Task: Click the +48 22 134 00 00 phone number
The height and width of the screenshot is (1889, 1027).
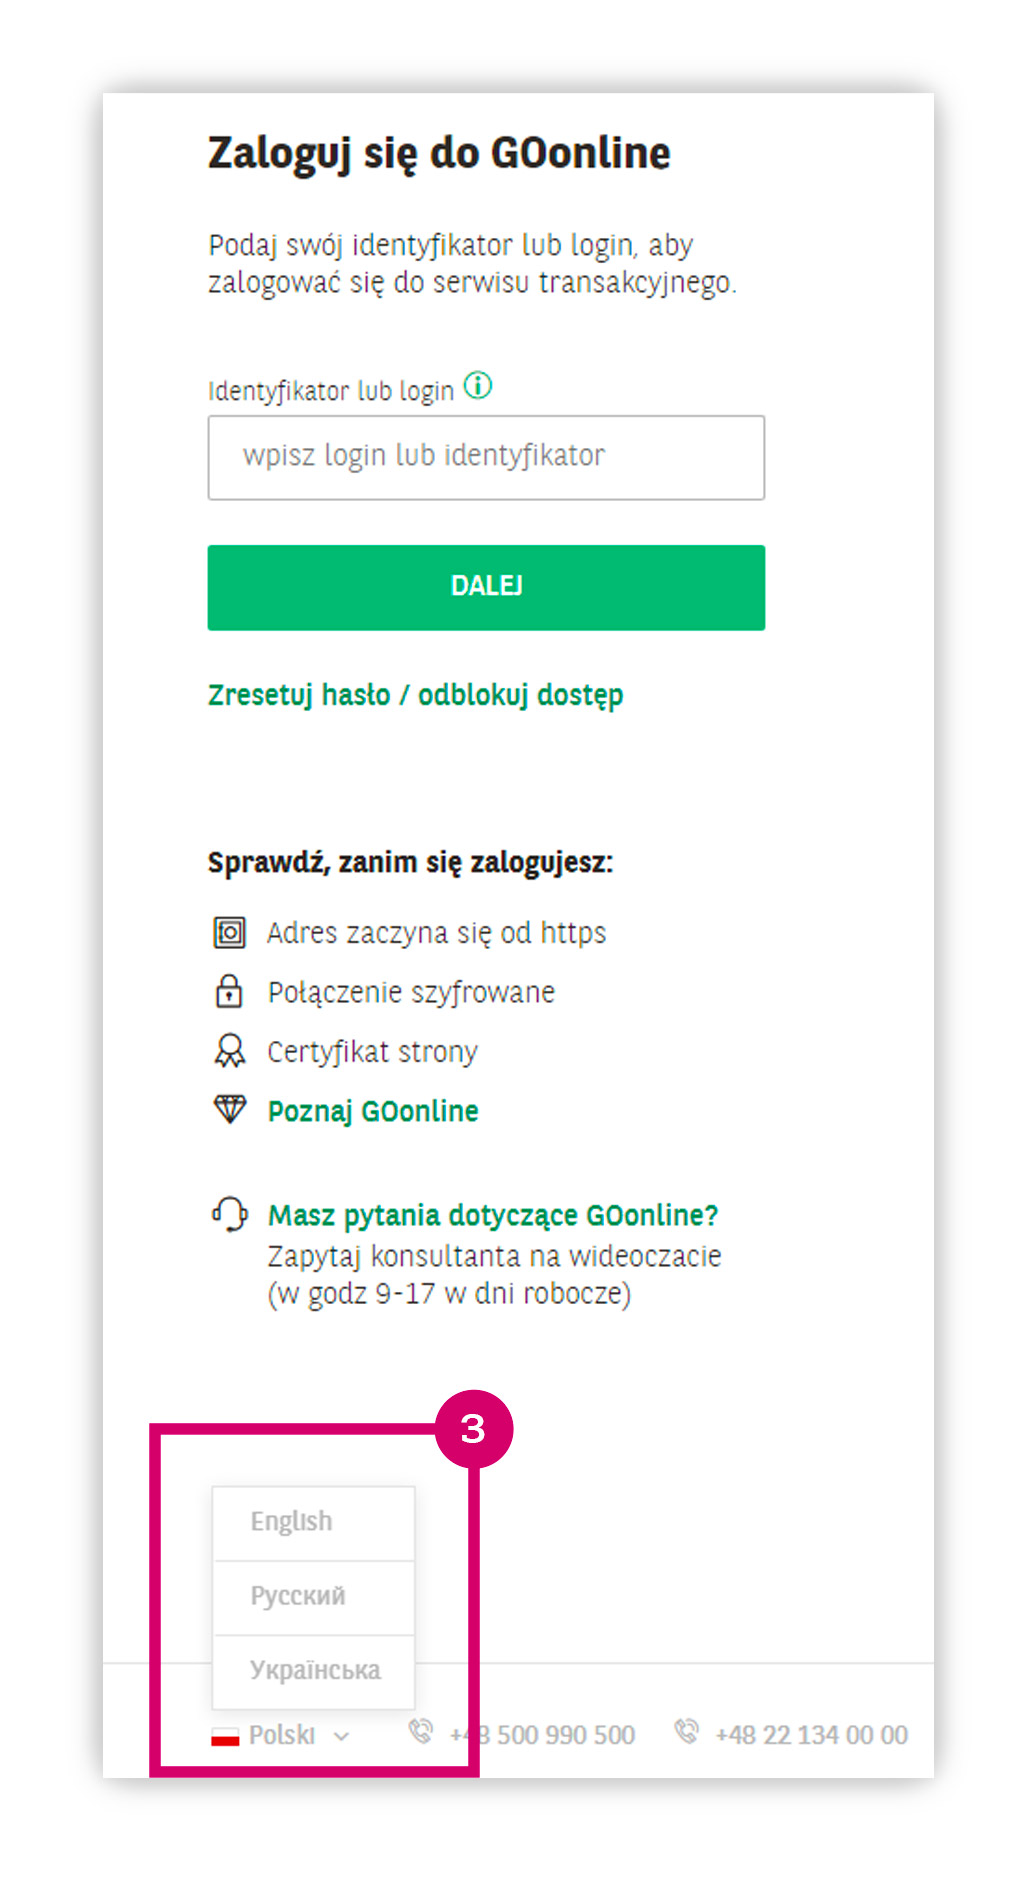Action: click(811, 1735)
